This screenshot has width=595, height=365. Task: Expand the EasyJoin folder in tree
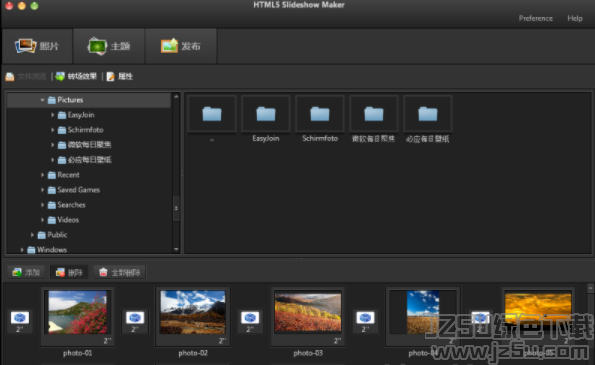52,115
